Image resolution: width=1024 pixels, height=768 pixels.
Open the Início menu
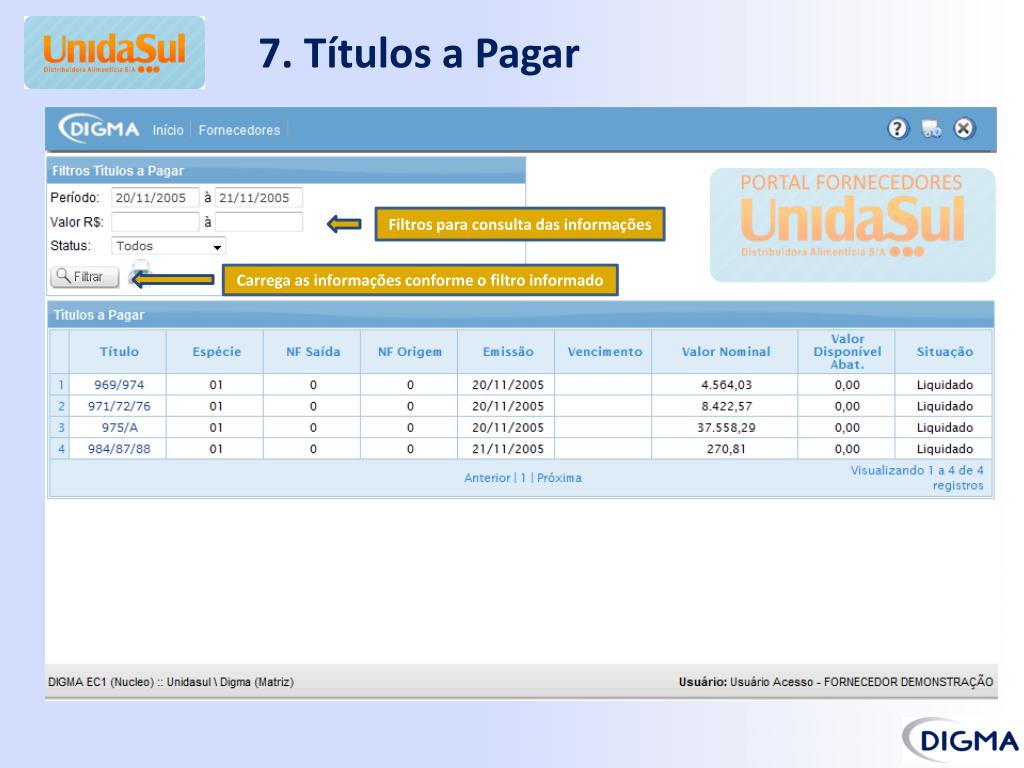(x=168, y=130)
